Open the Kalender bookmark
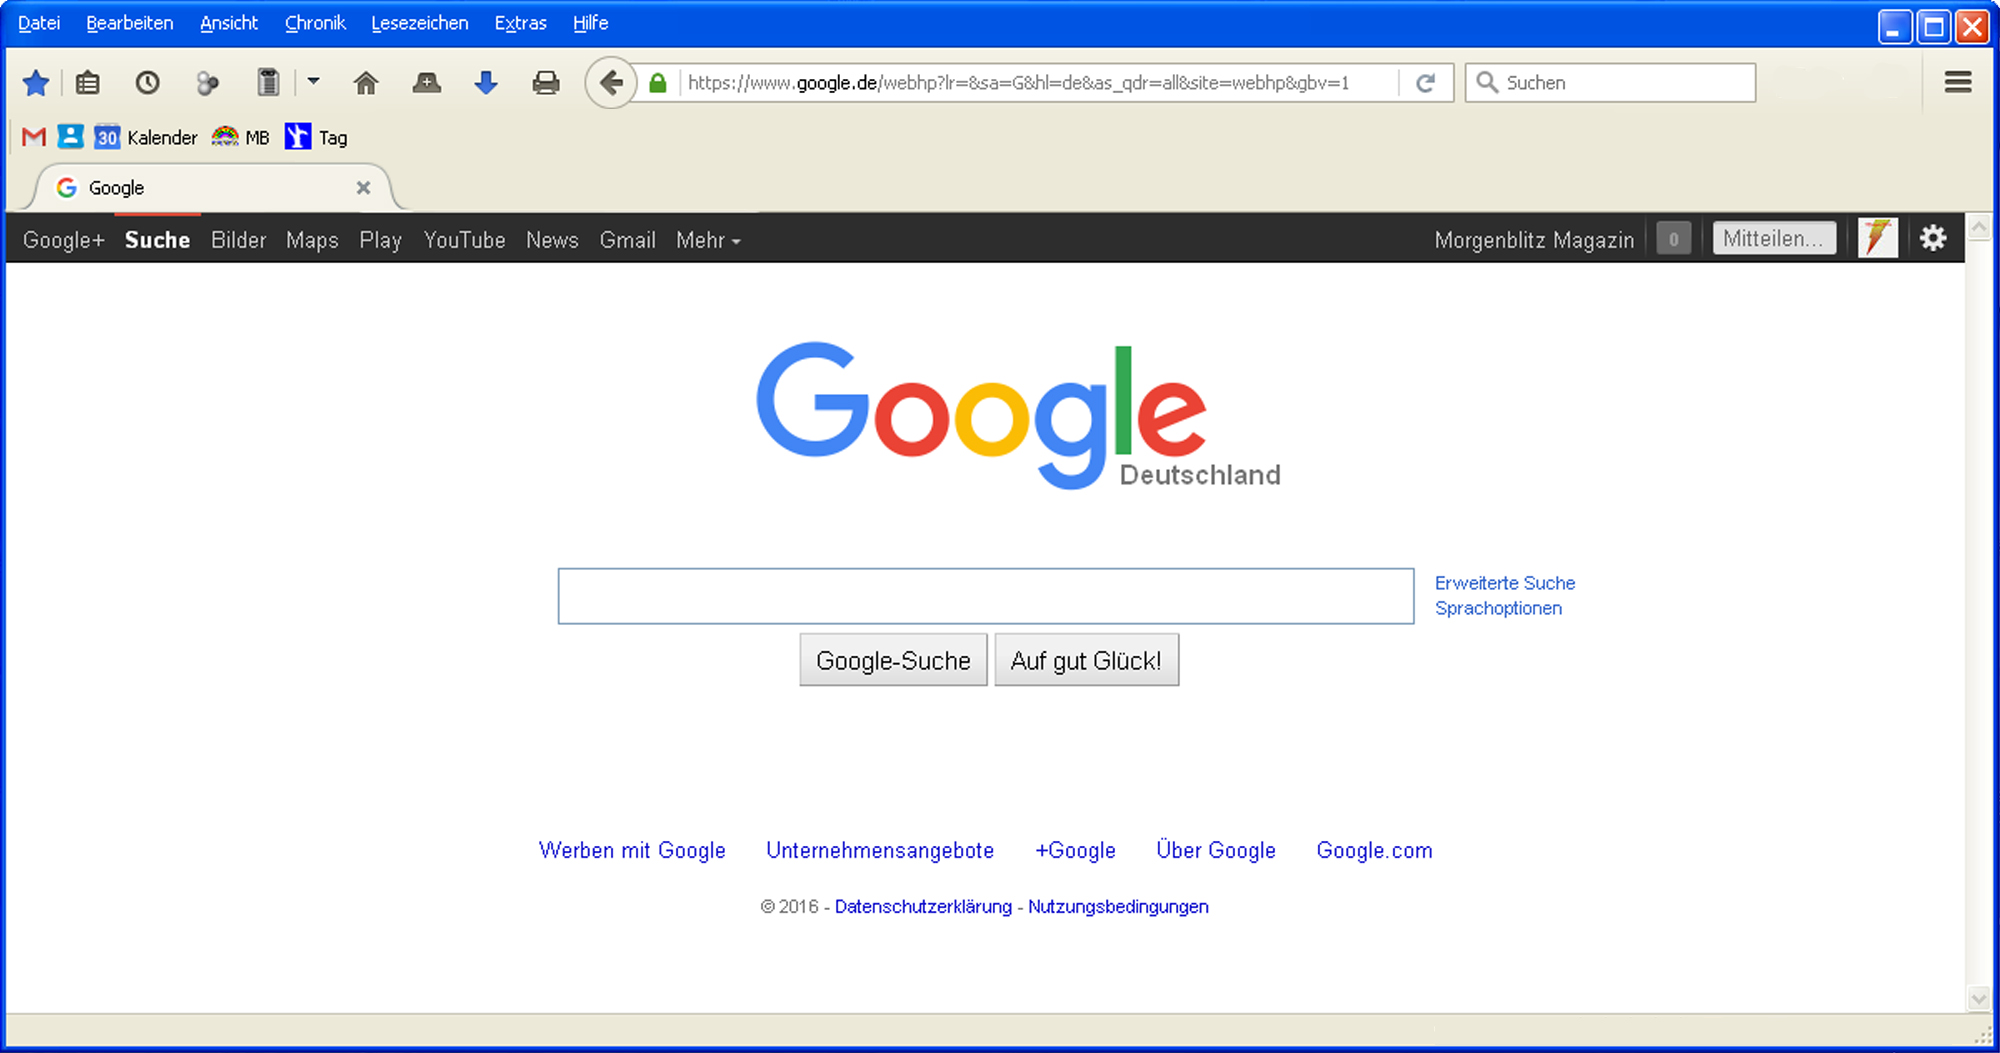 146,137
